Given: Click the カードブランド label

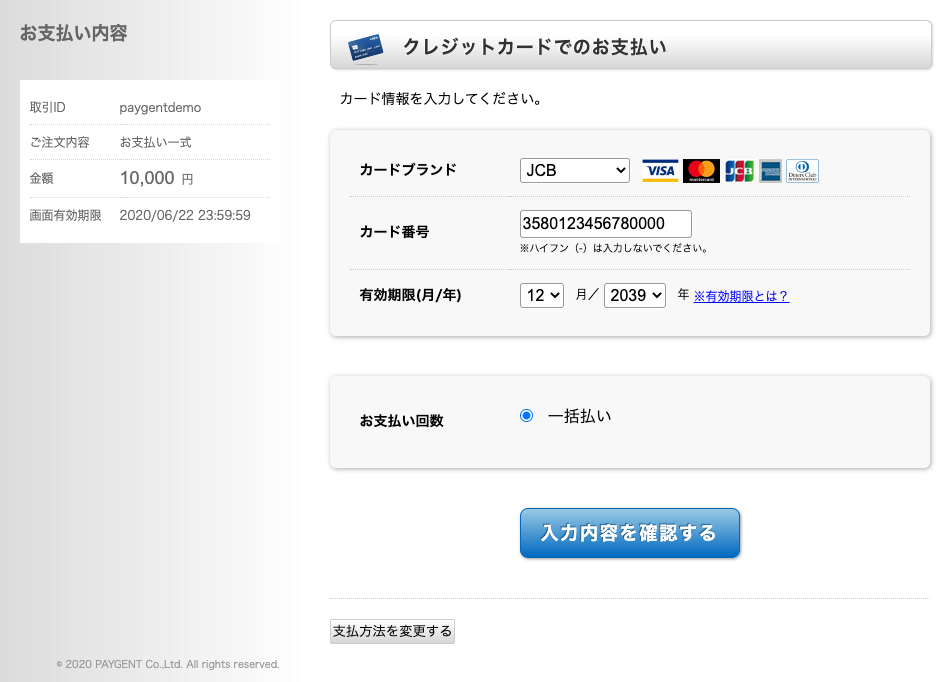Looking at the screenshot, I should click(x=408, y=169).
